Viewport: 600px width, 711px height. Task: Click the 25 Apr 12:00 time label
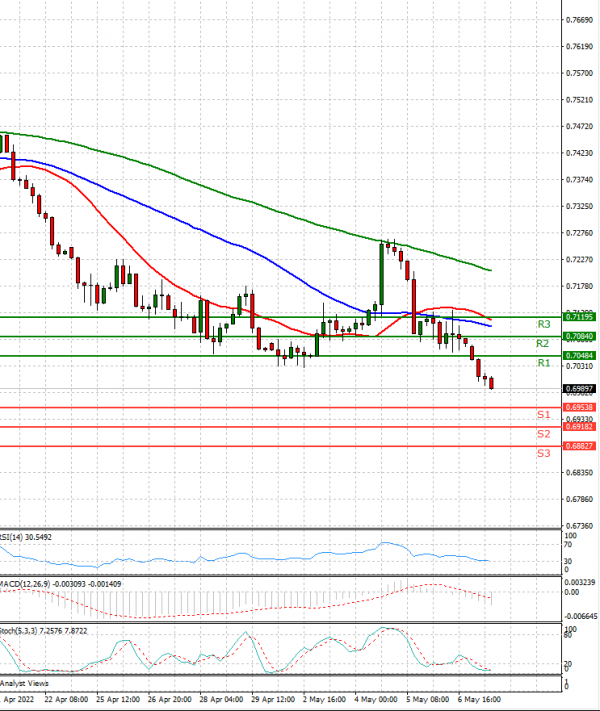[x=118, y=699]
